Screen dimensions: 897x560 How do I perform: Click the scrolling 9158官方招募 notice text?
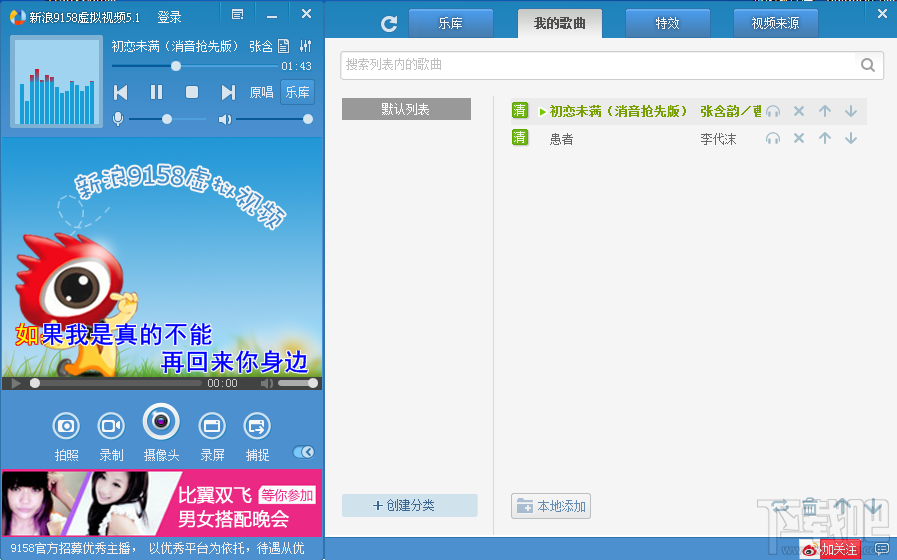pos(157,549)
